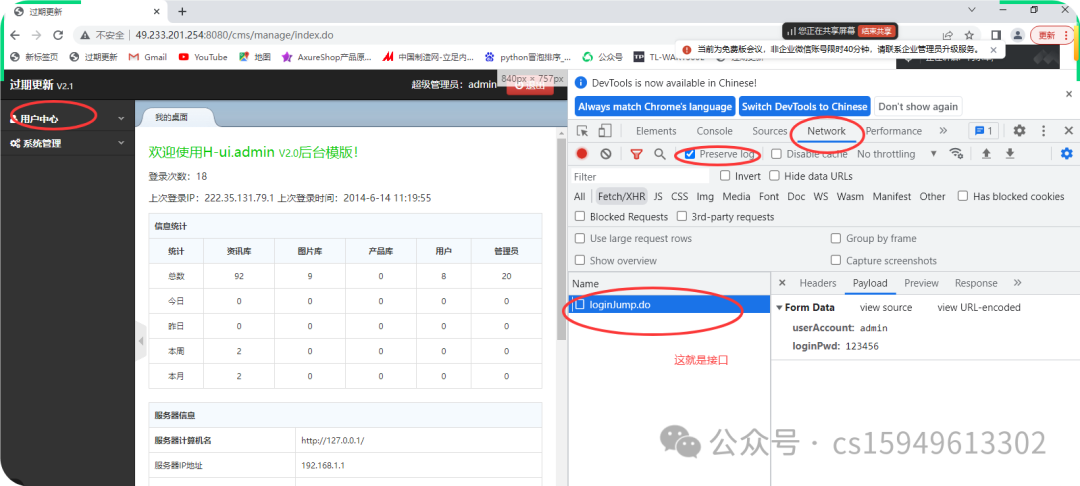1080x486 pixels.
Task: Select the loginJump.do request
Action: point(669,304)
